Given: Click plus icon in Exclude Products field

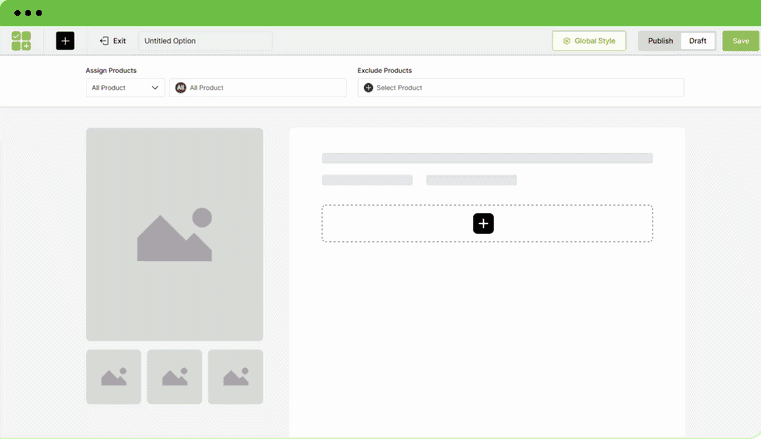Looking at the screenshot, I should point(368,88).
